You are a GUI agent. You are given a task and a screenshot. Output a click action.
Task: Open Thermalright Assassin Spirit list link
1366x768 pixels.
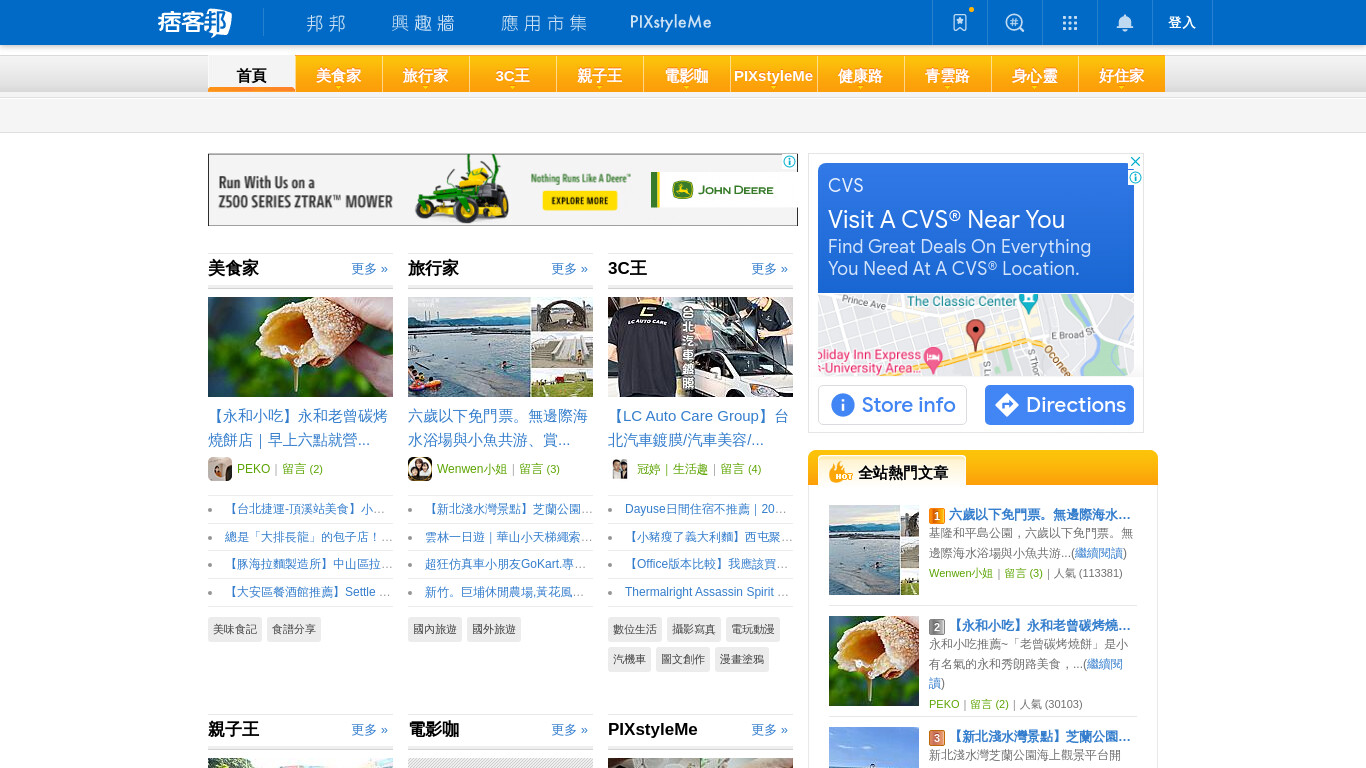coord(709,593)
